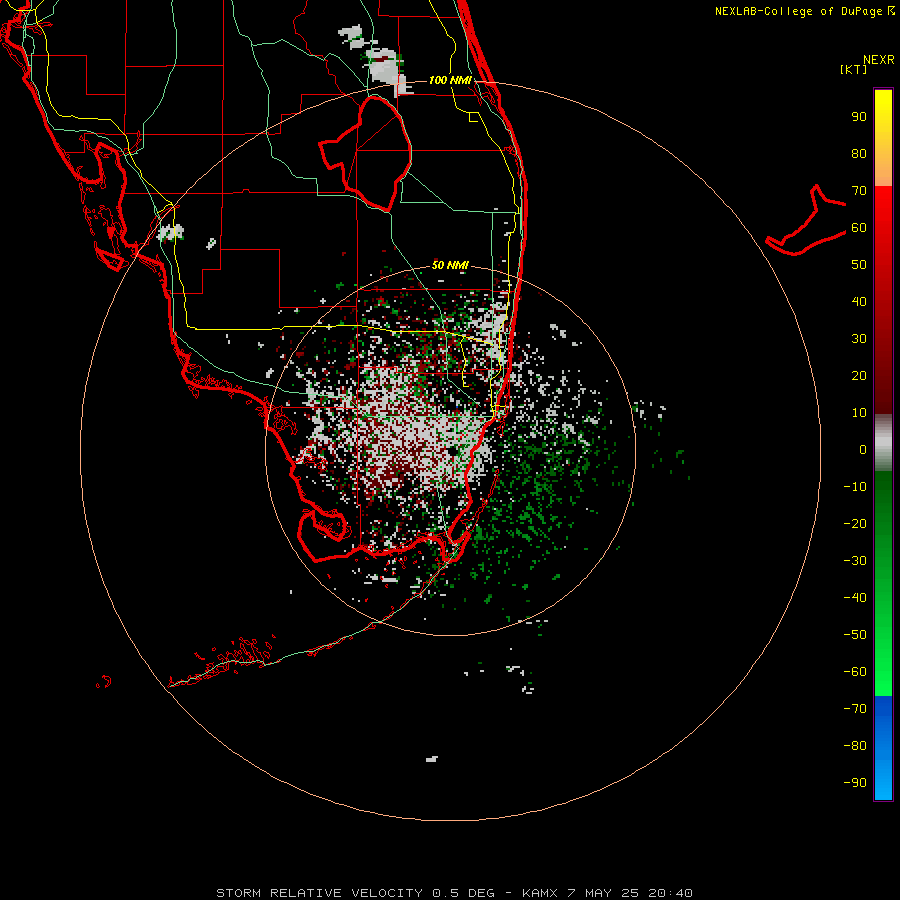Click the 50 NMI range ring label
The width and height of the screenshot is (900, 900).
pyautogui.click(x=450, y=265)
